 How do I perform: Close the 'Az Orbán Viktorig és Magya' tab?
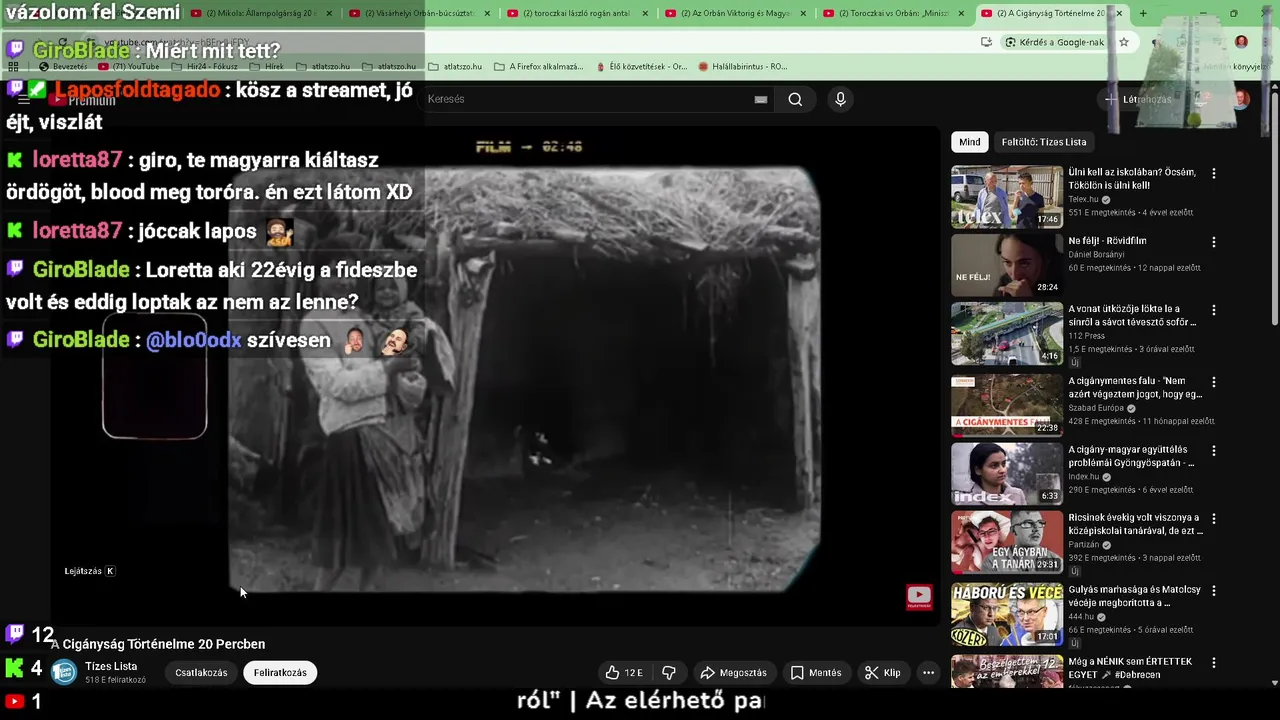tap(803, 13)
